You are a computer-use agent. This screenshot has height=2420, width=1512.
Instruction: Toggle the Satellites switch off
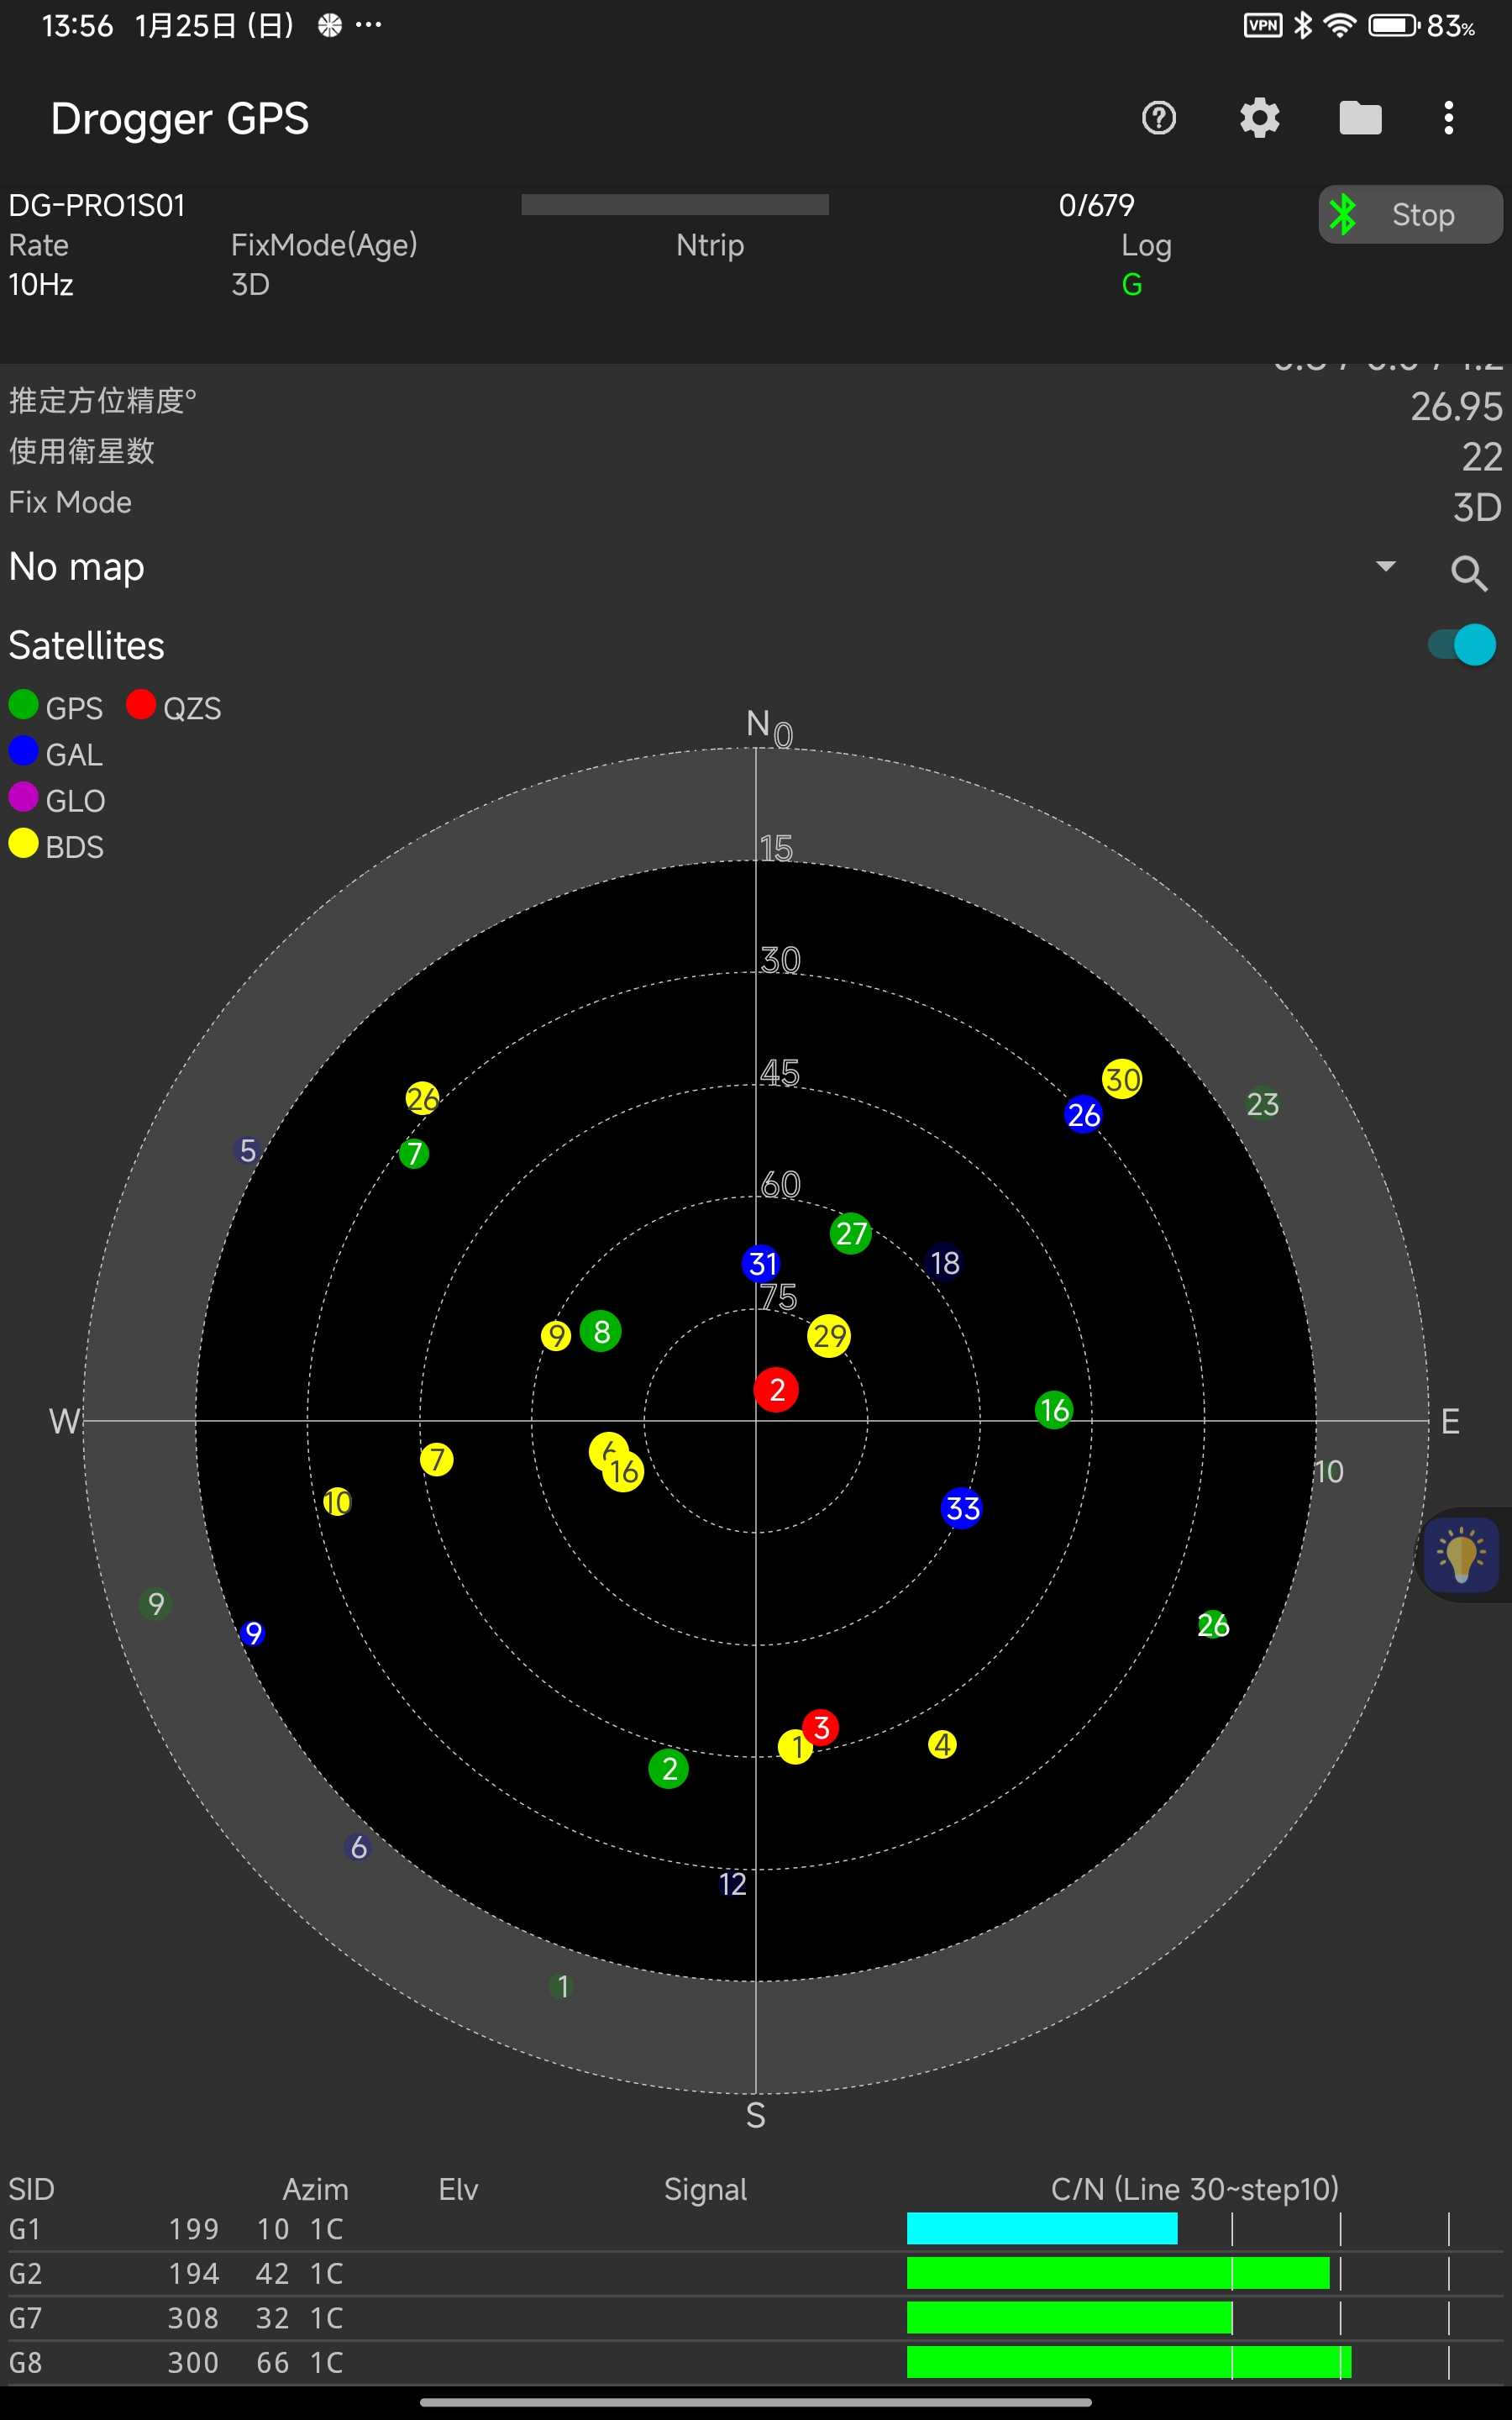pyautogui.click(x=1461, y=645)
